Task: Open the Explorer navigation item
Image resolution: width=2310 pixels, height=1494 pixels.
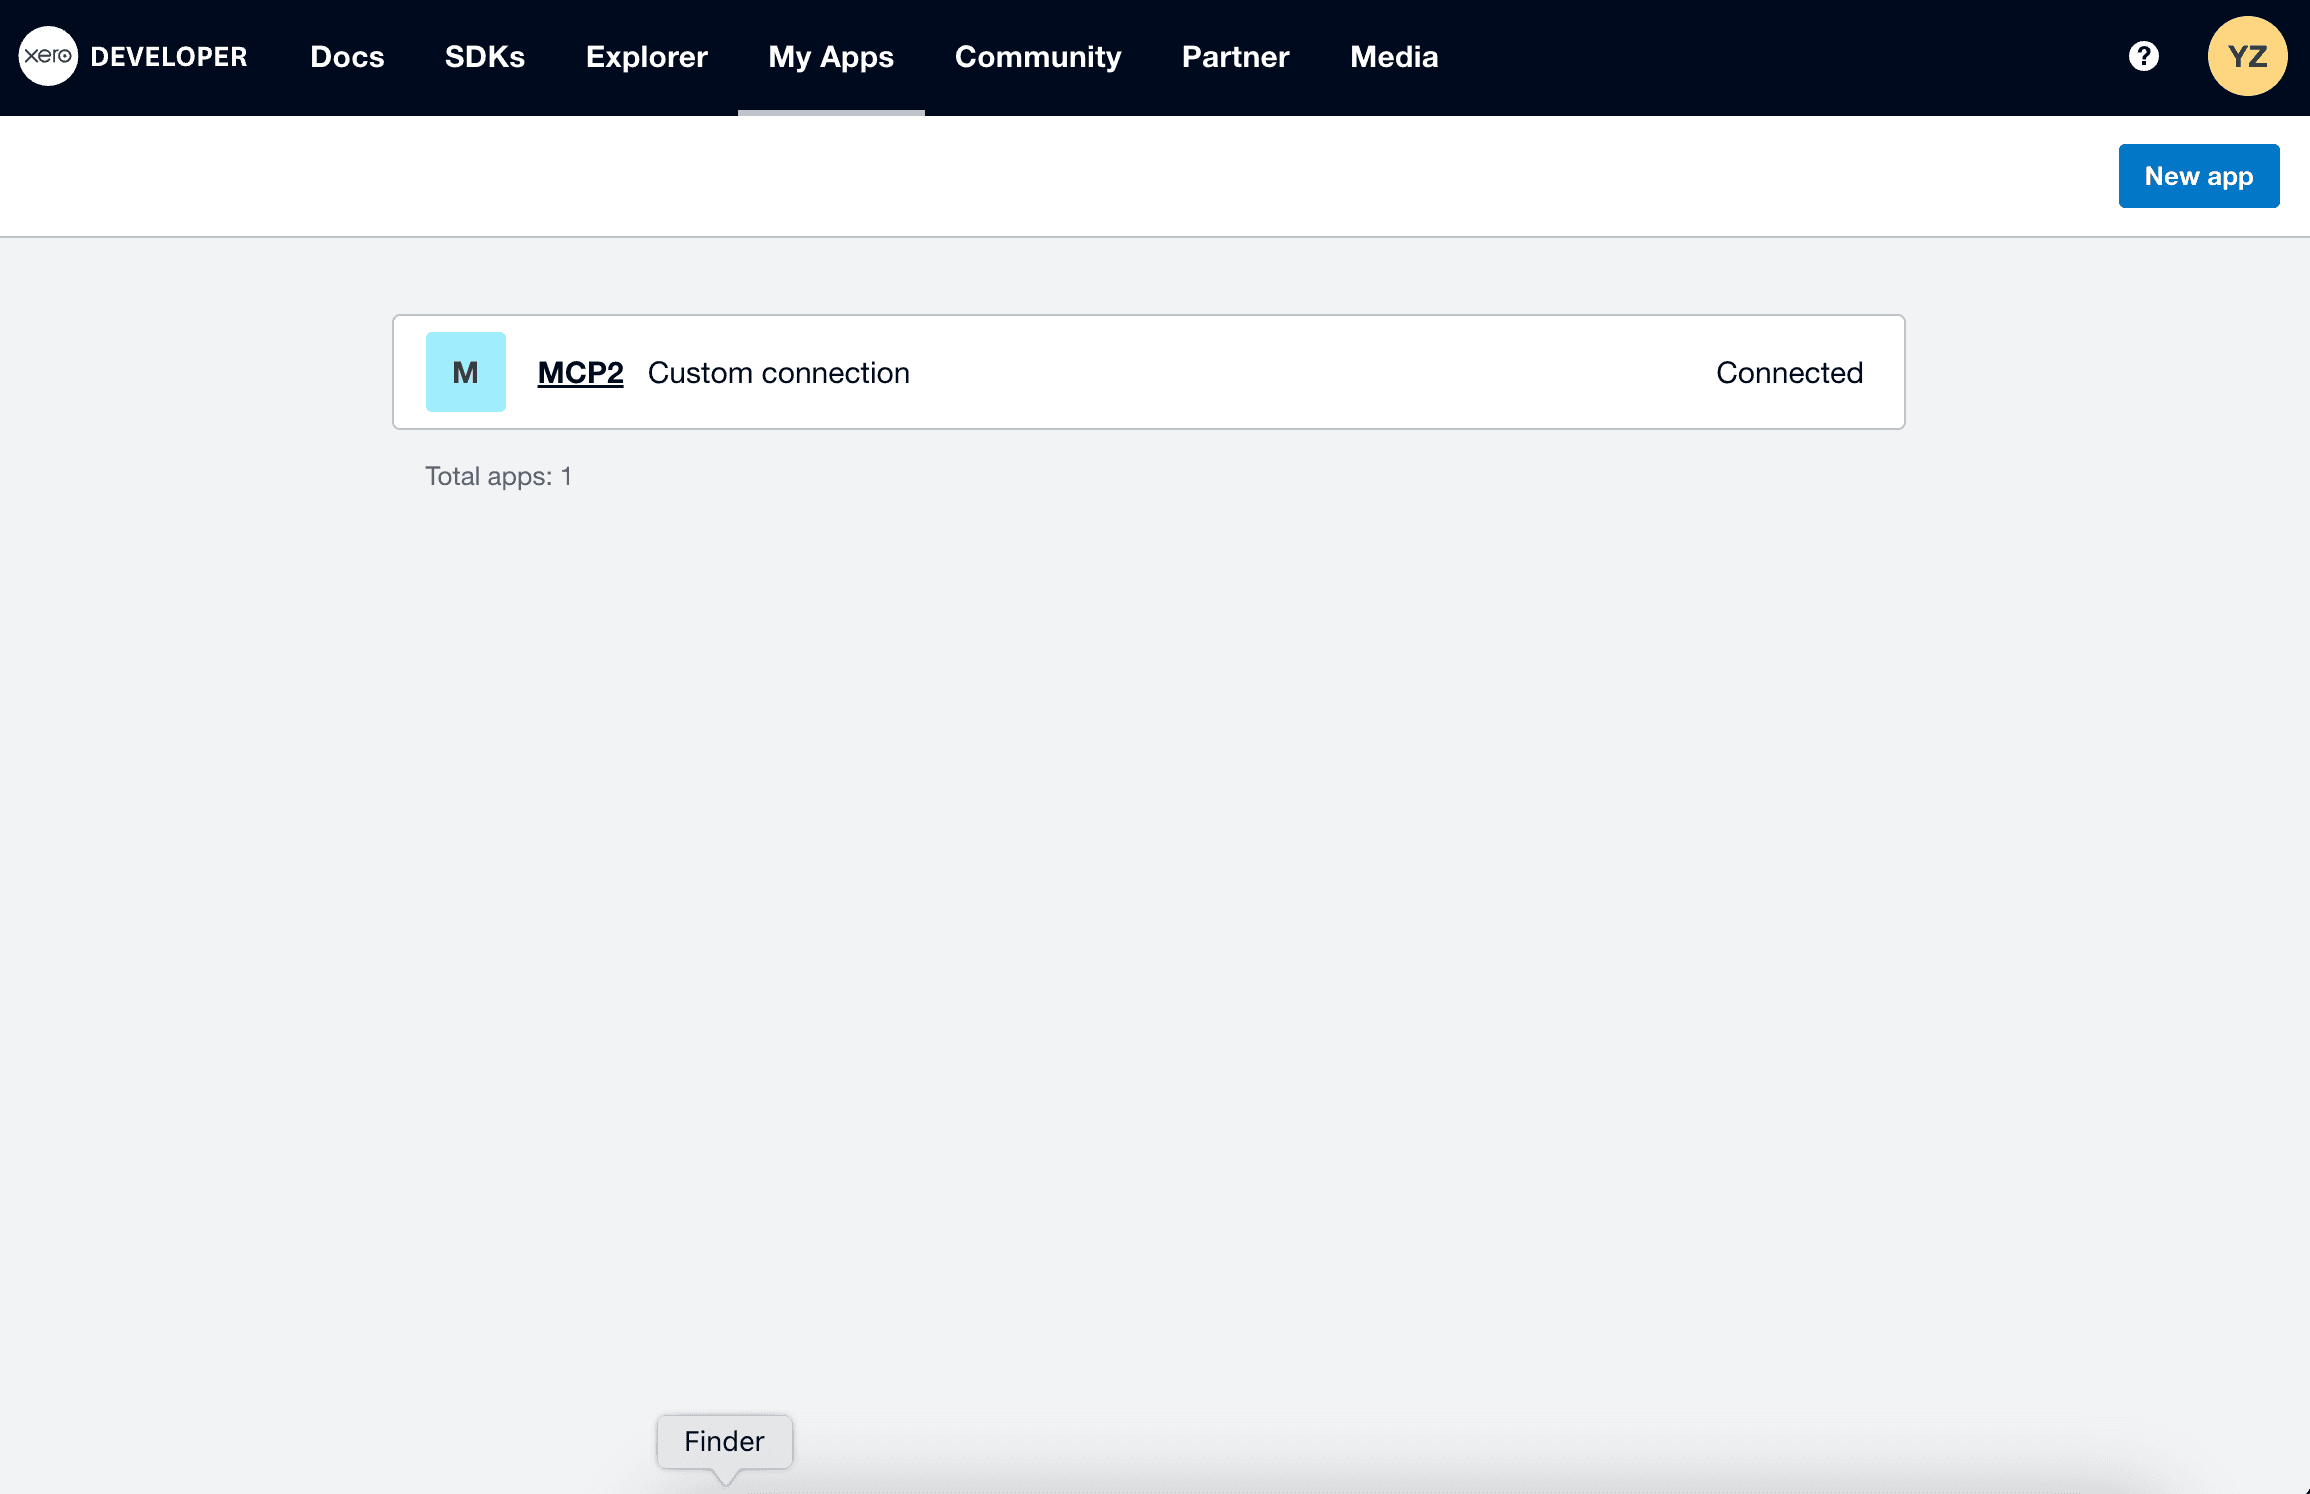Action: [646, 57]
